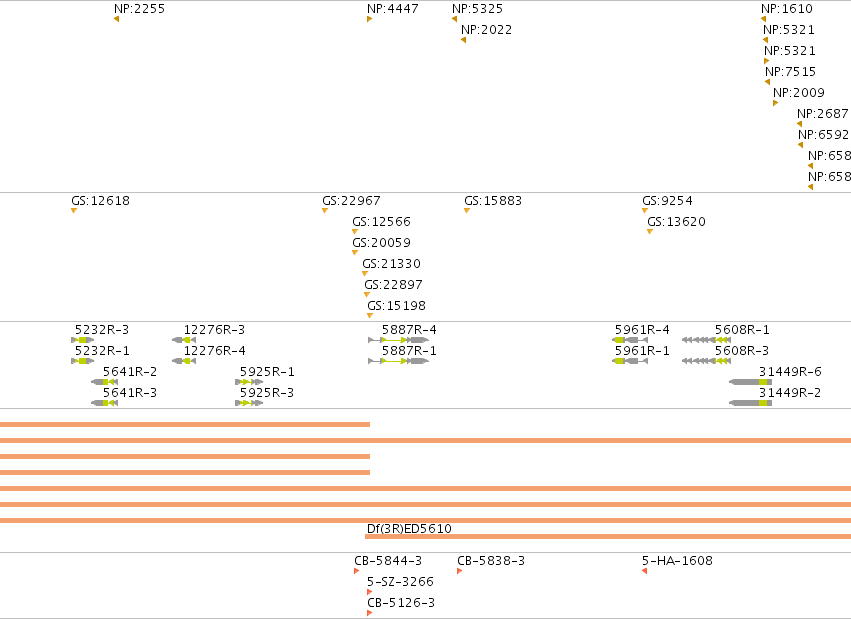This screenshot has height=619, width=851.
Task: Click the triangle marker under NP:2255
Action: (117, 20)
